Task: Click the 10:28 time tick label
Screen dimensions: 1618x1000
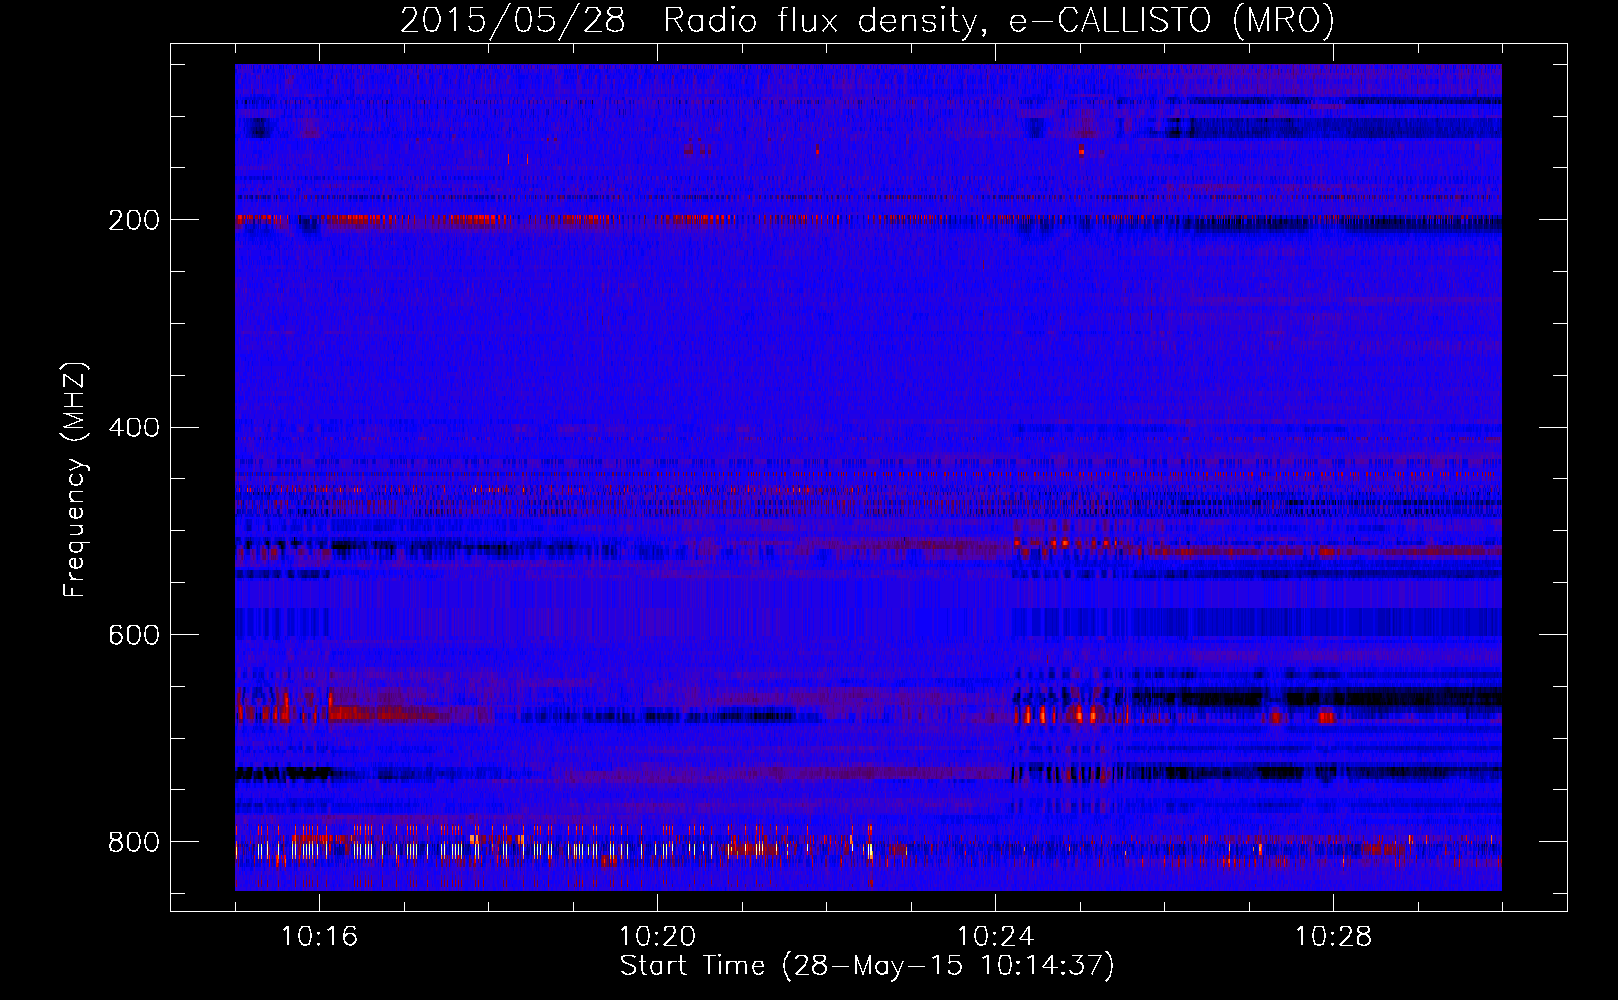Action: point(1334,936)
